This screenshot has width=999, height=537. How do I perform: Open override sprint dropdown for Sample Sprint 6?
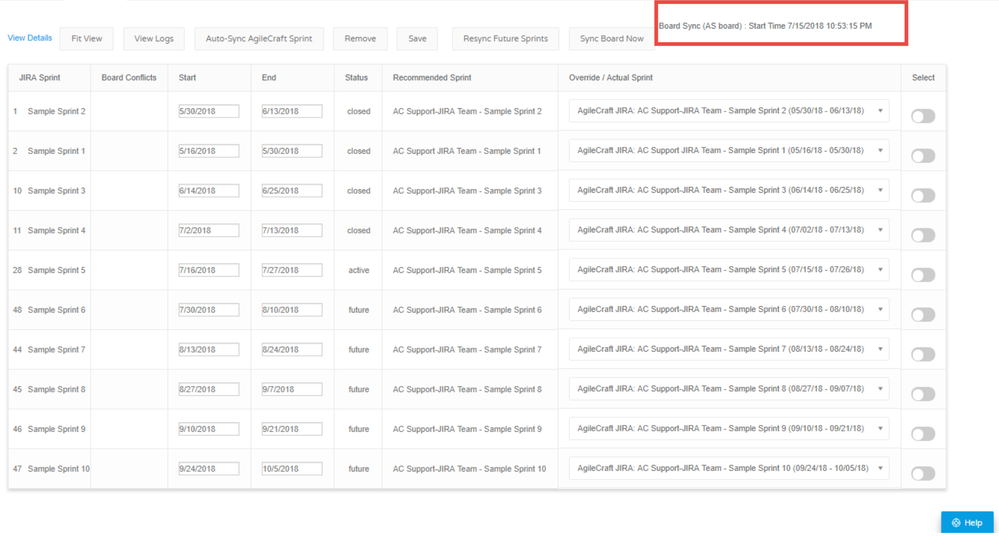click(729, 309)
